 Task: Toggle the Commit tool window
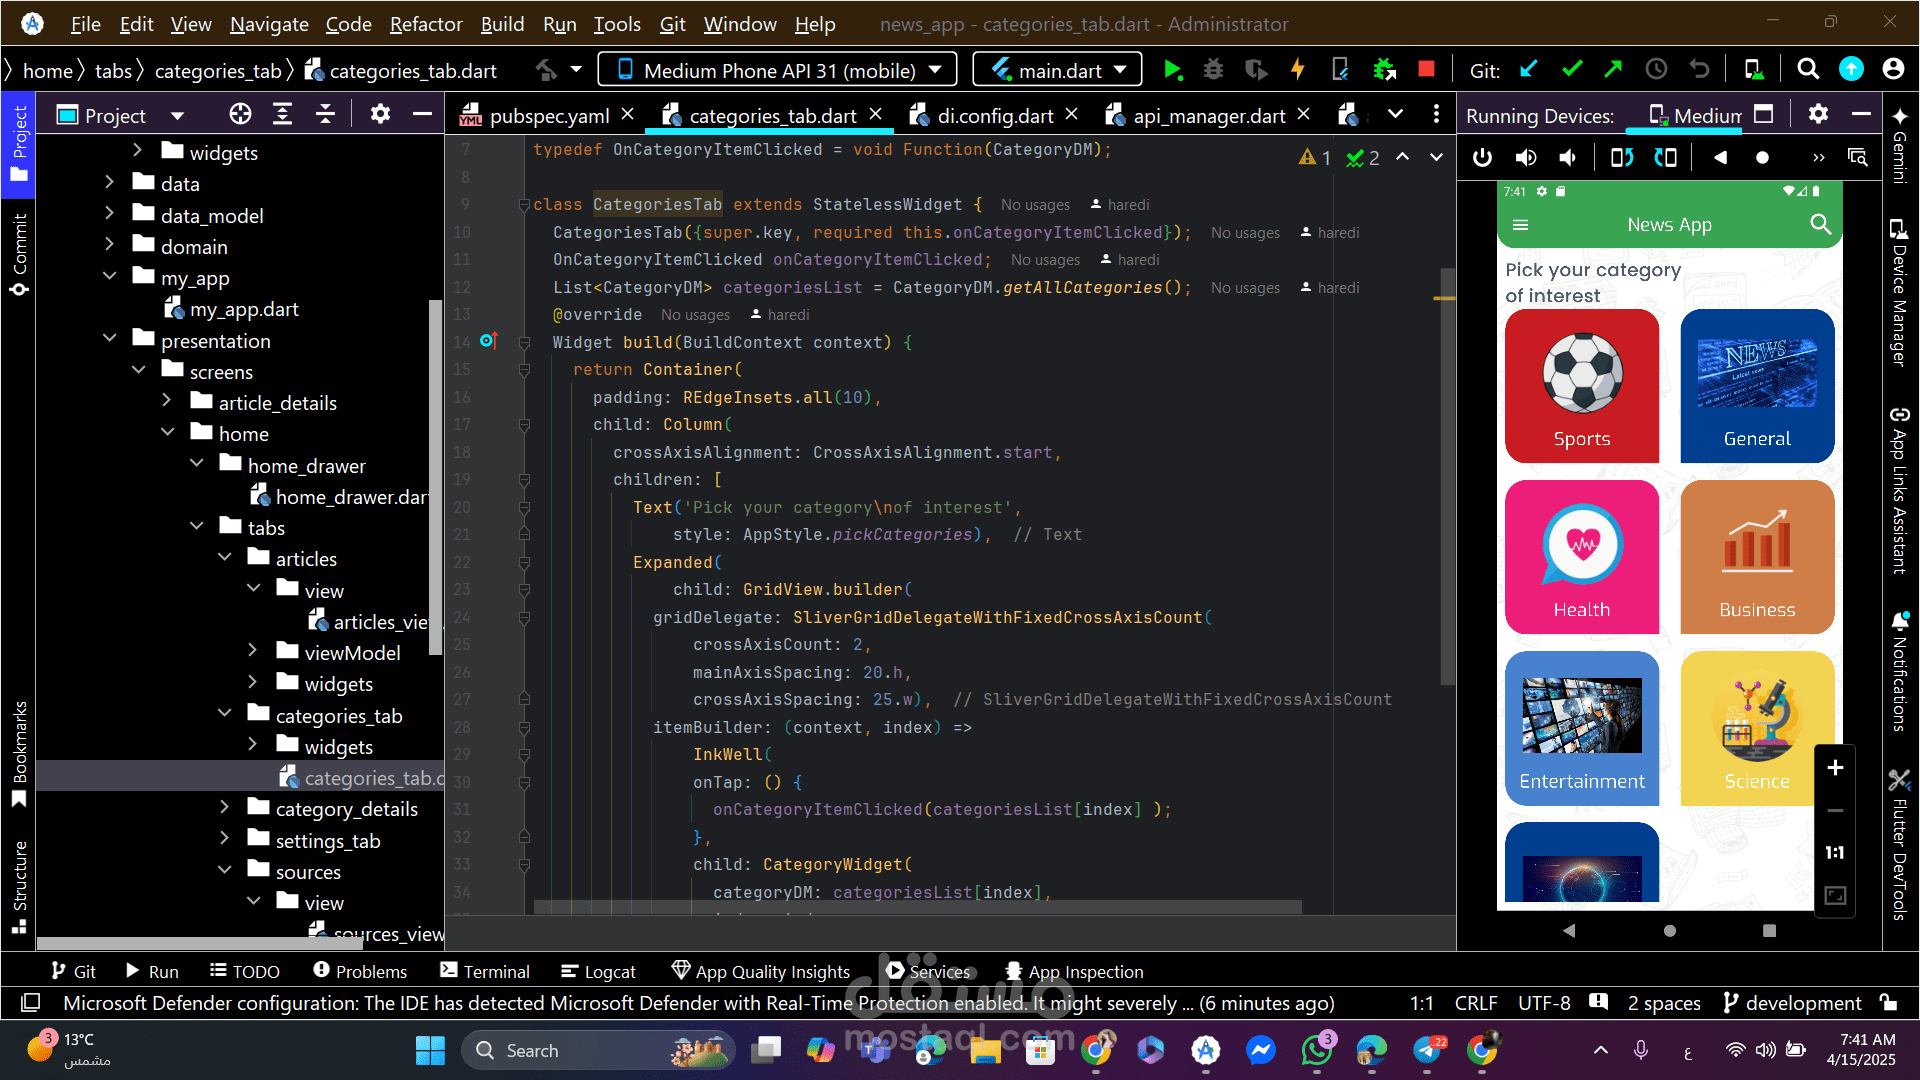click(19, 254)
